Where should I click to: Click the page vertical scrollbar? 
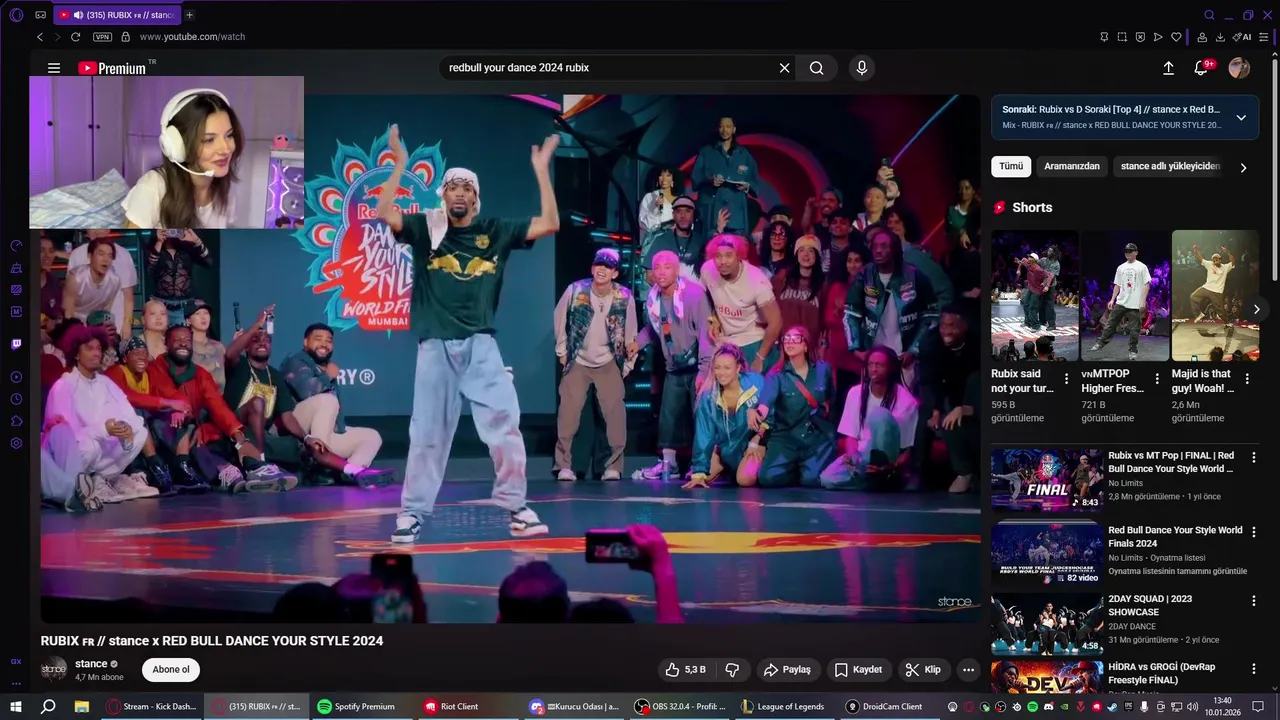[1274, 170]
